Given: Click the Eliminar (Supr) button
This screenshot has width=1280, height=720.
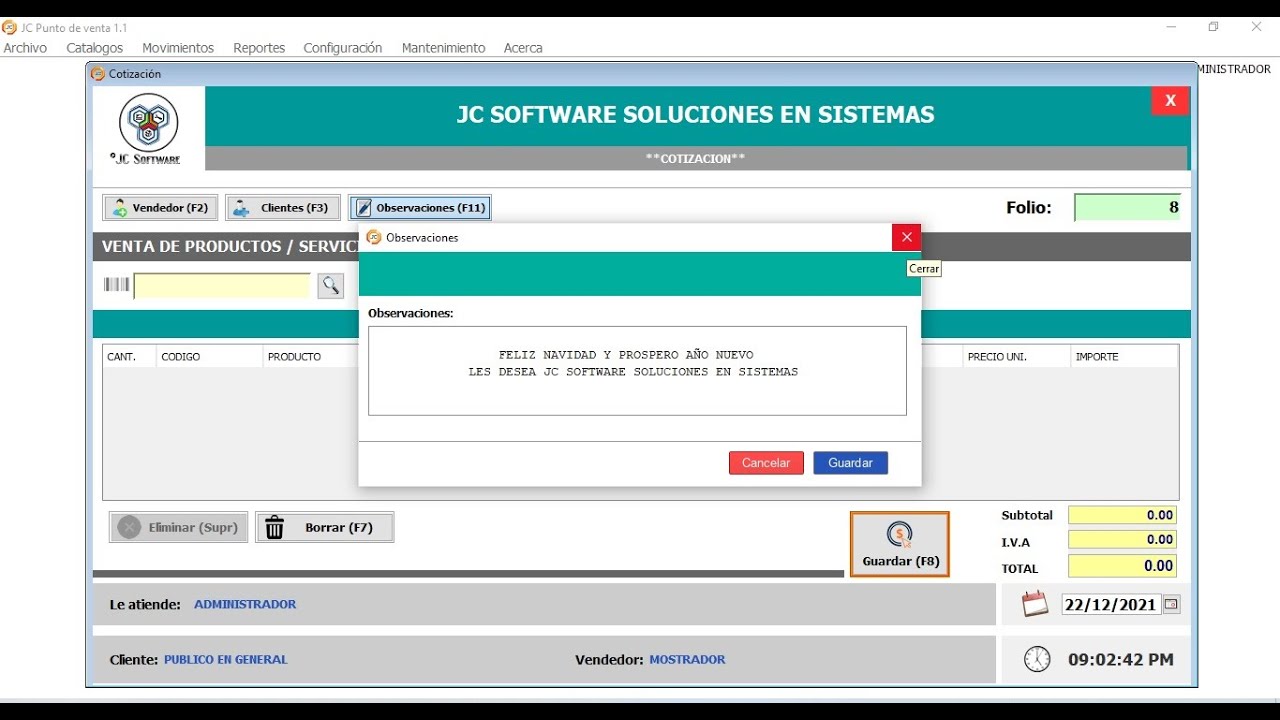Looking at the screenshot, I should [179, 527].
